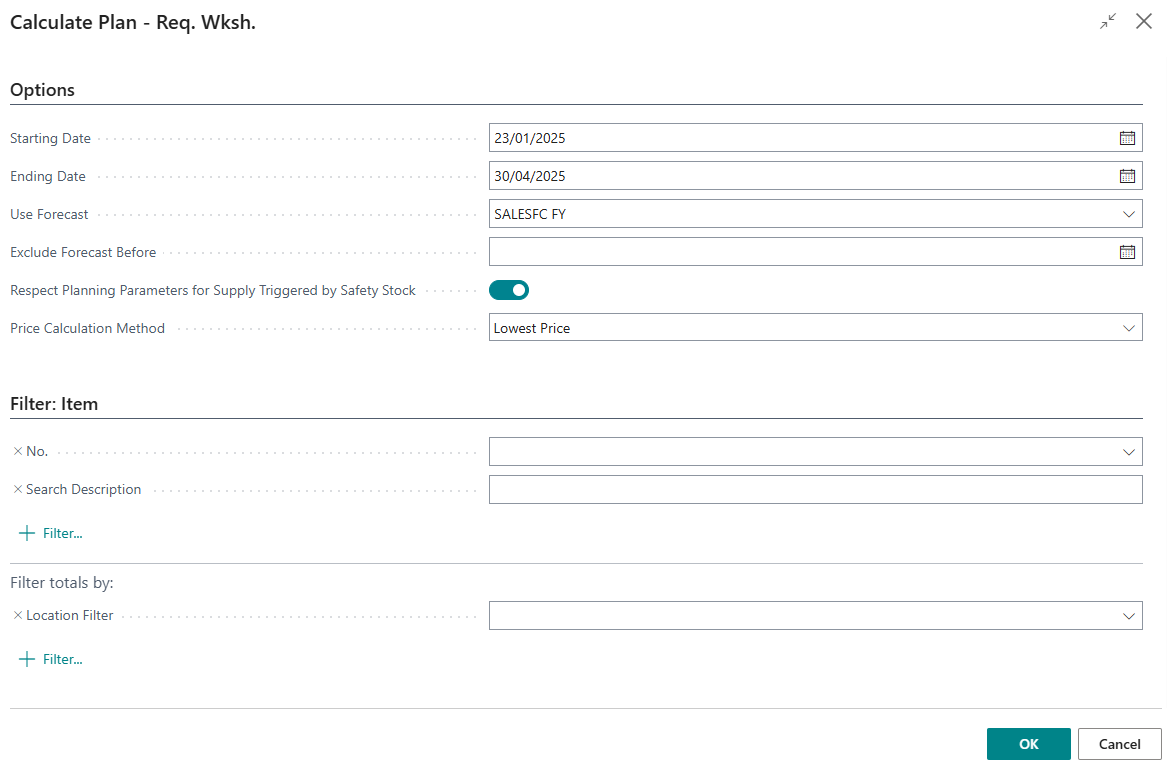The image size is (1167, 770).
Task: Open the Exclude Forecast Before calendar picker
Action: 1129,251
